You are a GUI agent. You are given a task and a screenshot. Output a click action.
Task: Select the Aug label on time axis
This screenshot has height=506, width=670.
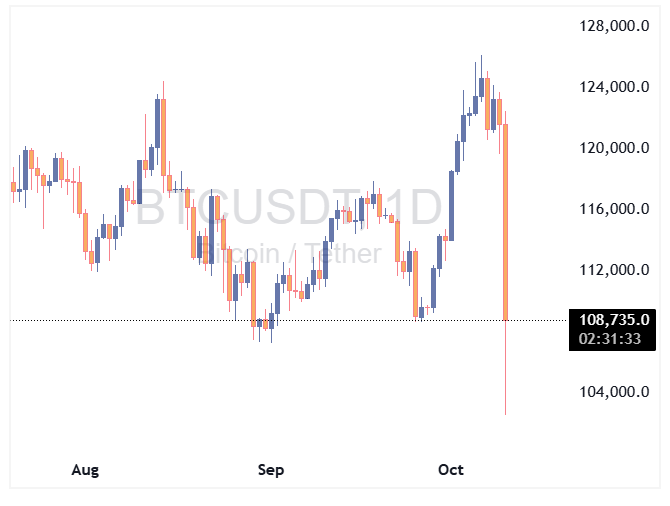(87, 469)
